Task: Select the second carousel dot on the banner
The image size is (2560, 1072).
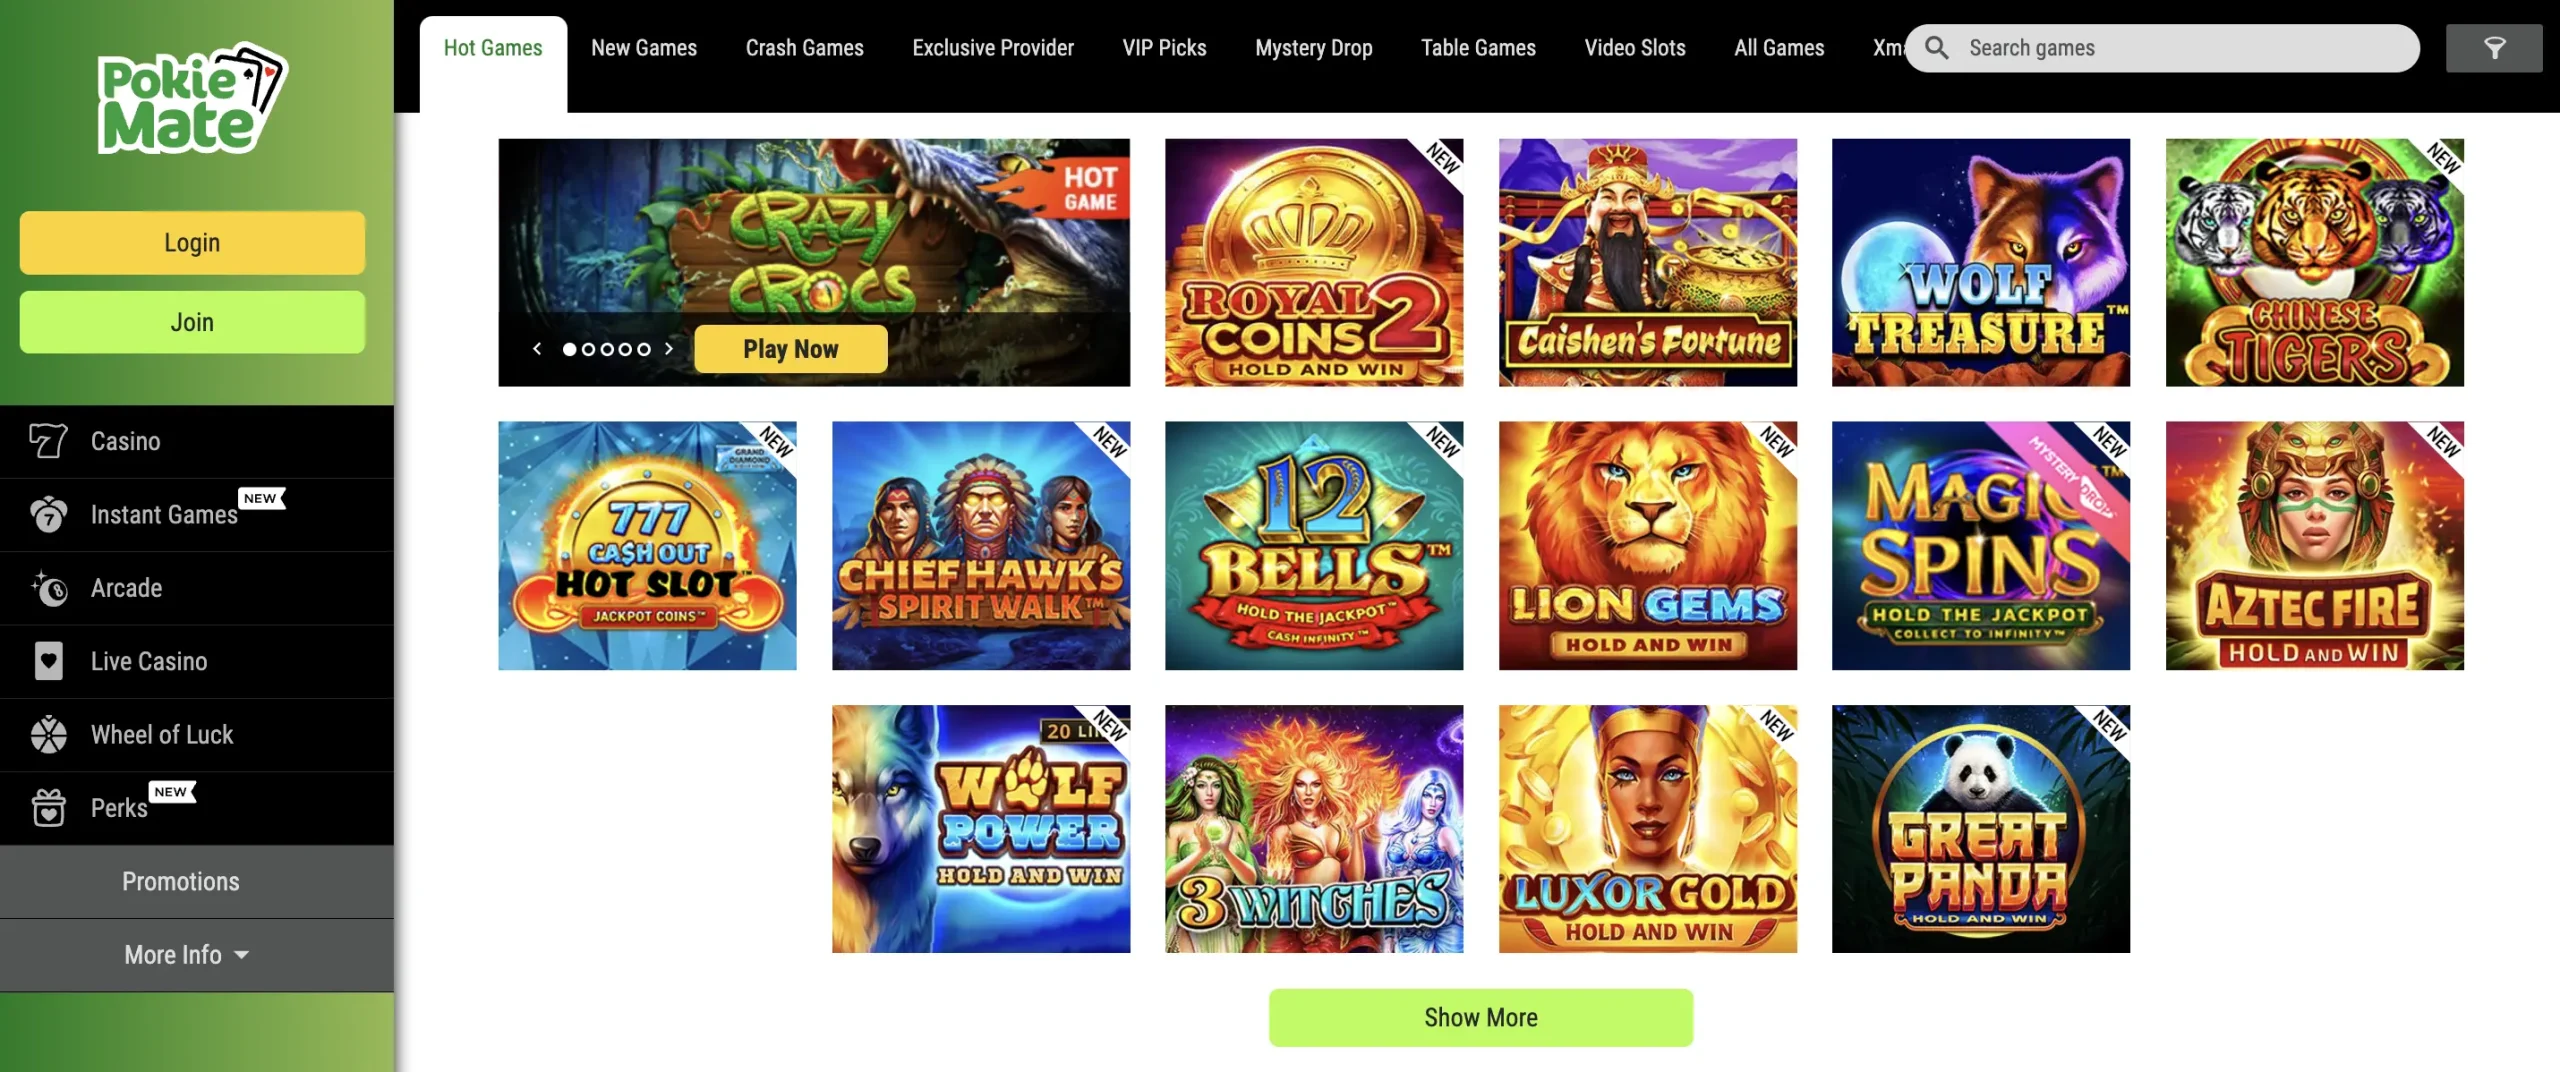Action: (588, 349)
